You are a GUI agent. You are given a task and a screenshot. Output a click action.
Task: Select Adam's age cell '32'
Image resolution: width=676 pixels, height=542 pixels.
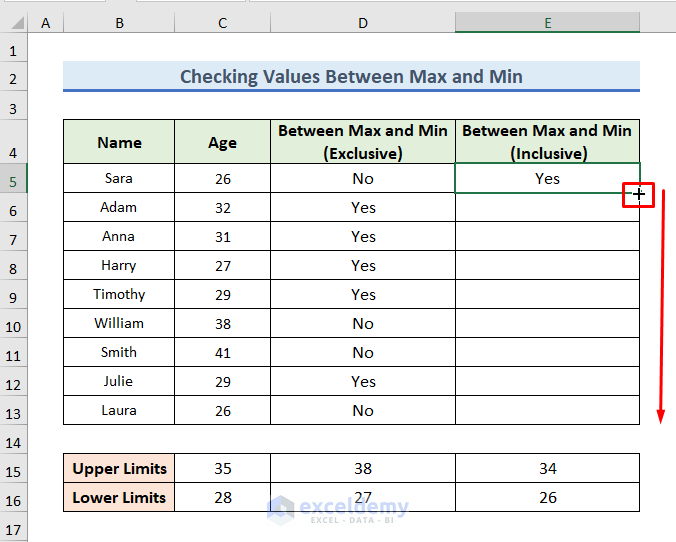pyautogui.click(x=222, y=207)
